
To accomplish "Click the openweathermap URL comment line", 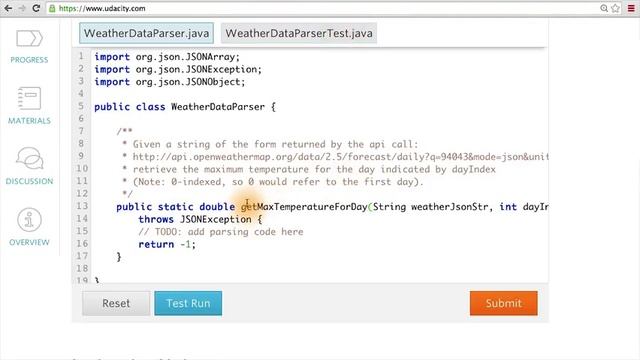I will [x=335, y=157].
